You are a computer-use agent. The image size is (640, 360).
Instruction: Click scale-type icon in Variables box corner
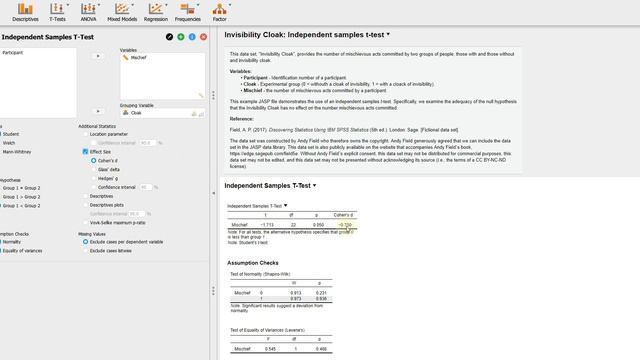click(x=200, y=95)
